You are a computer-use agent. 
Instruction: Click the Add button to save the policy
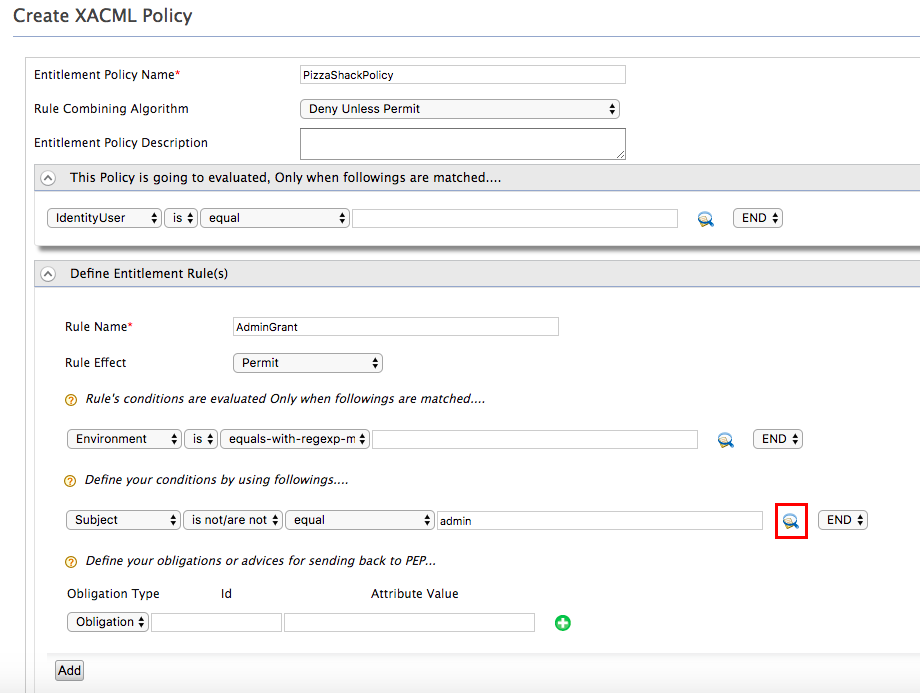68,670
